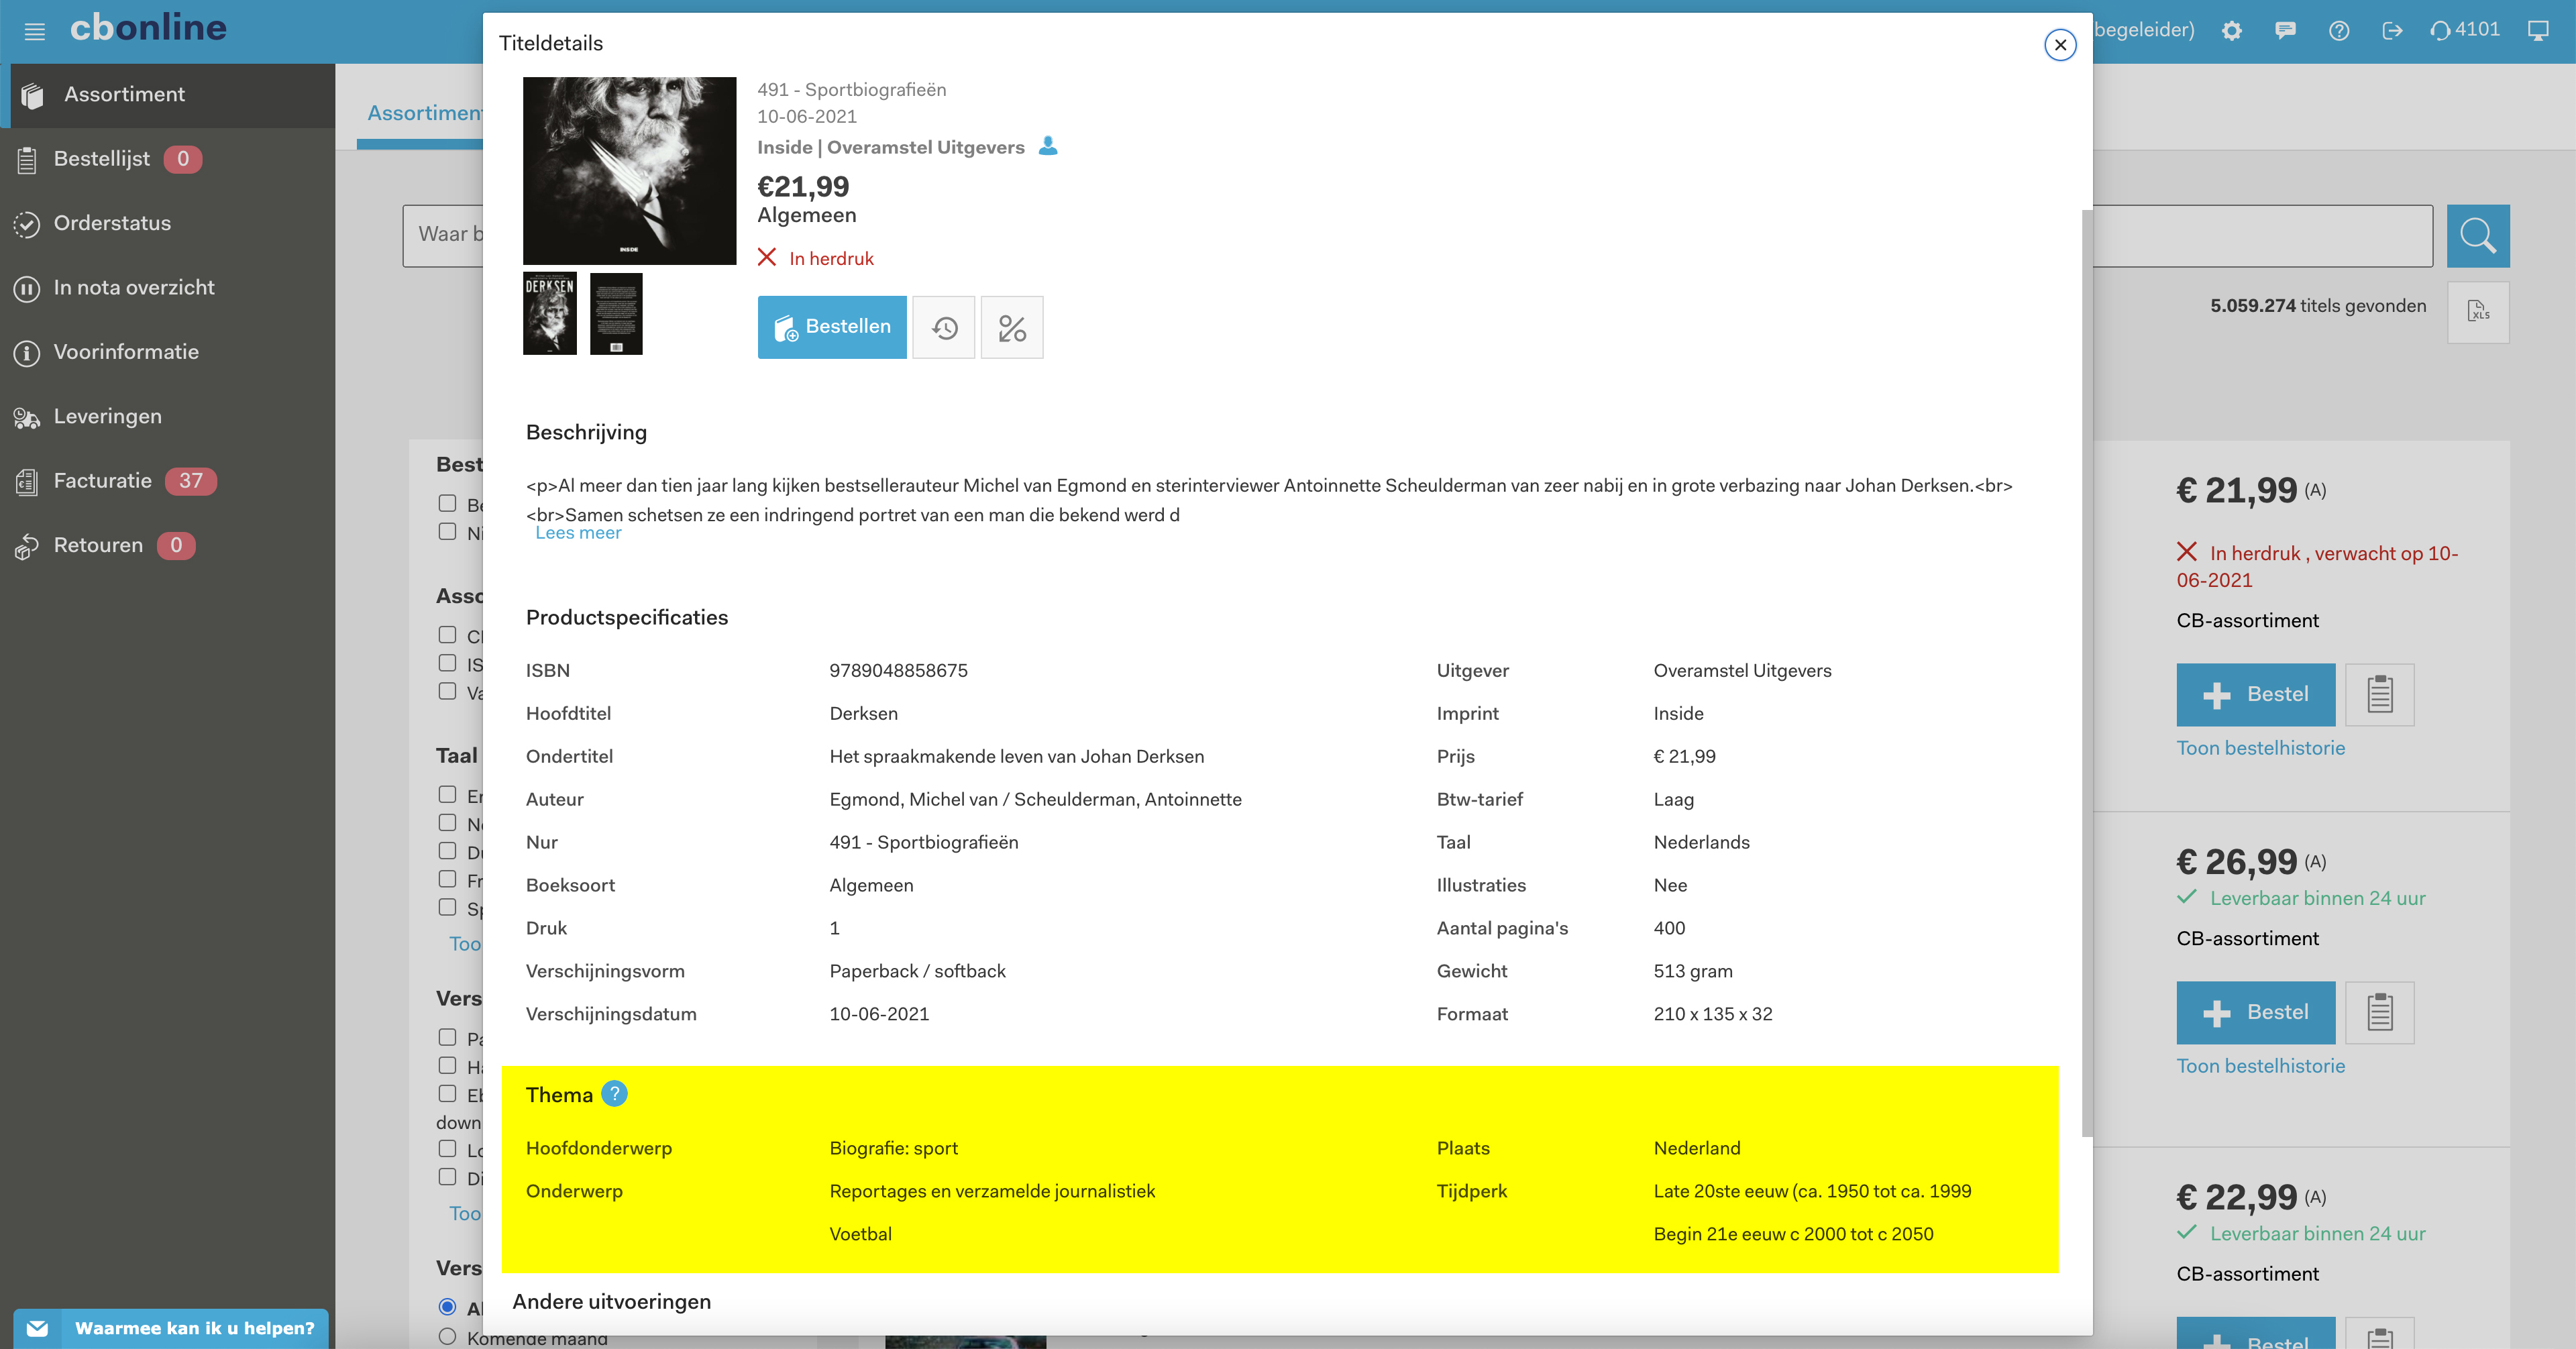Open Toon bestelhistorie under €21,99 title
Screen dimensions: 2576x1349
(x=2261, y=748)
